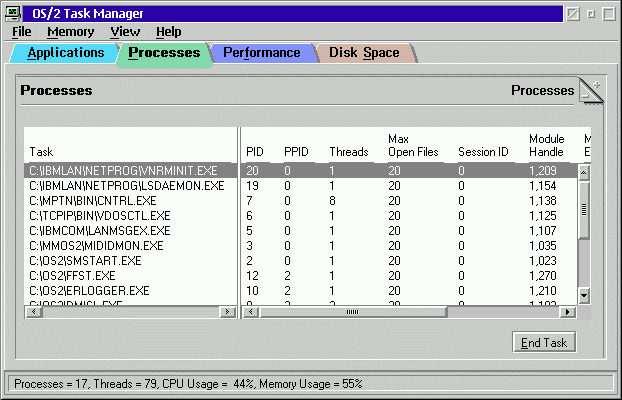The height and width of the screenshot is (400, 622).
Task: Click the task list left scroll arrow
Action: coord(30,312)
